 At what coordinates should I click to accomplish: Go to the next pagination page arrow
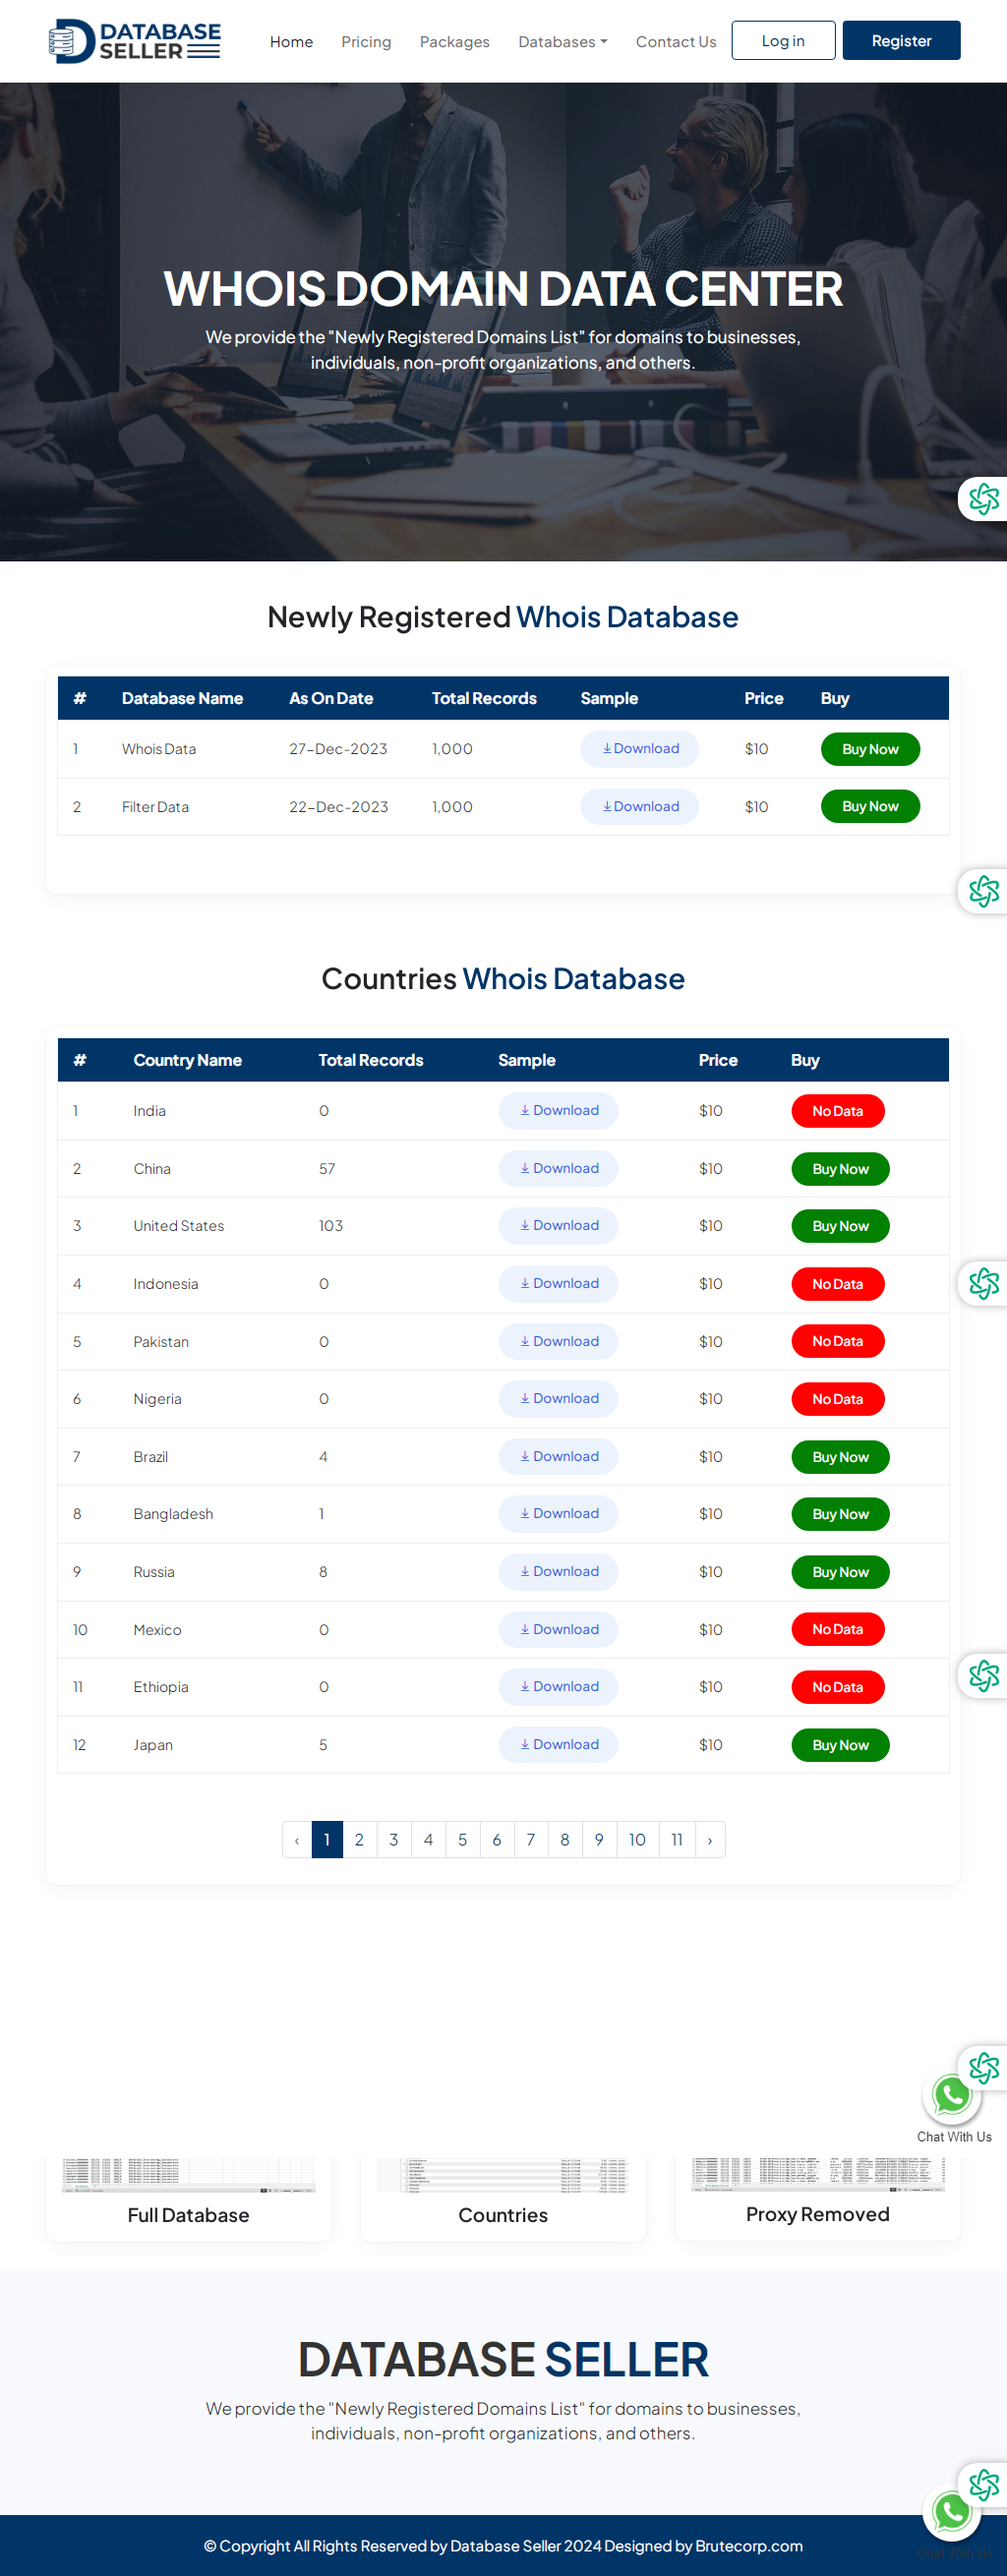(x=709, y=1839)
